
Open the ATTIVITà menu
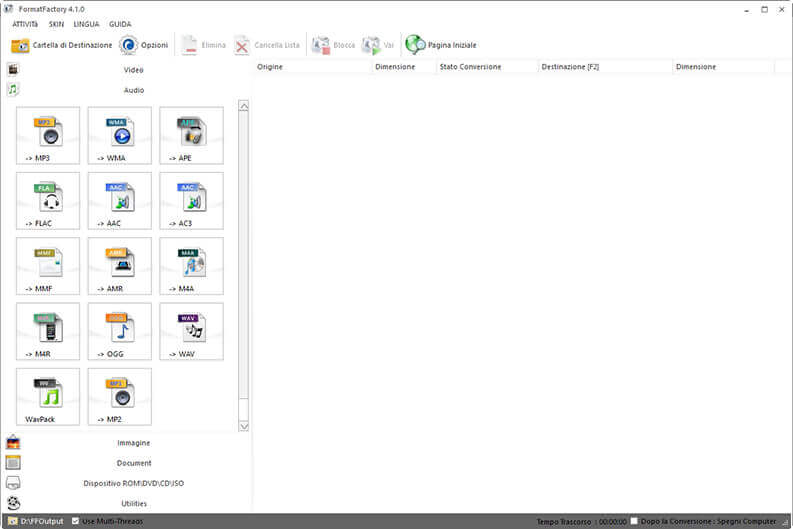point(25,24)
